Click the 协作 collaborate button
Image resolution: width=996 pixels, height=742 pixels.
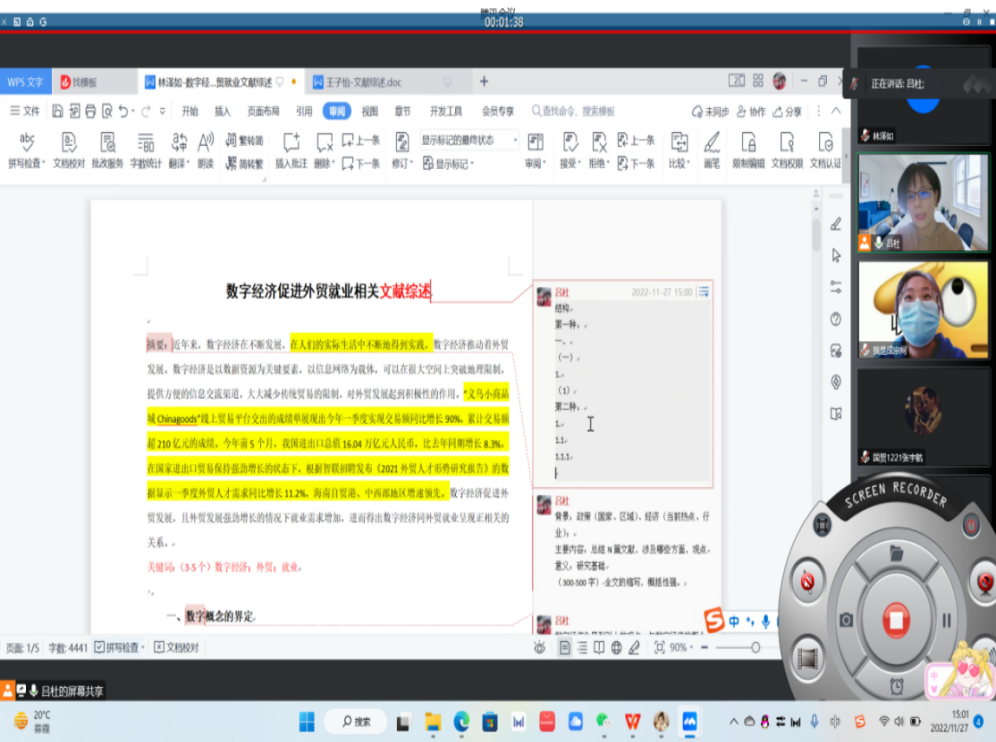[x=750, y=111]
